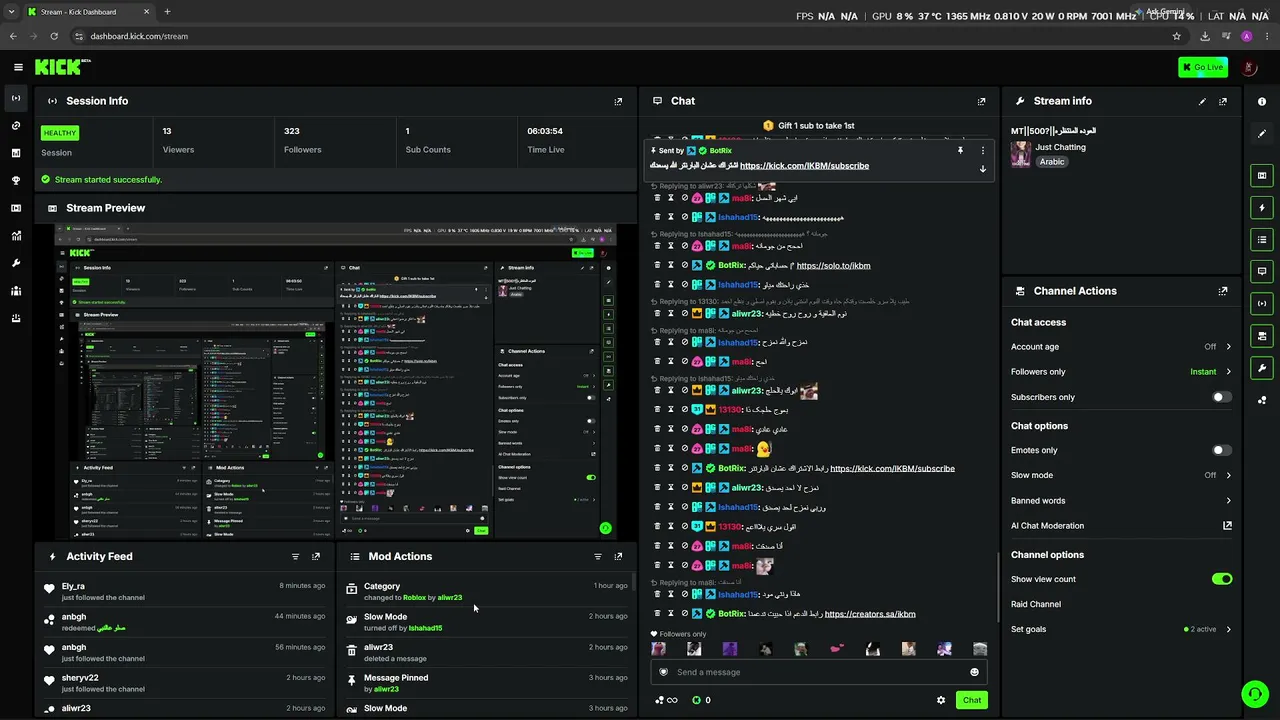Filter the Activity Feed list
Viewport: 1280px width, 720px height.
point(295,556)
